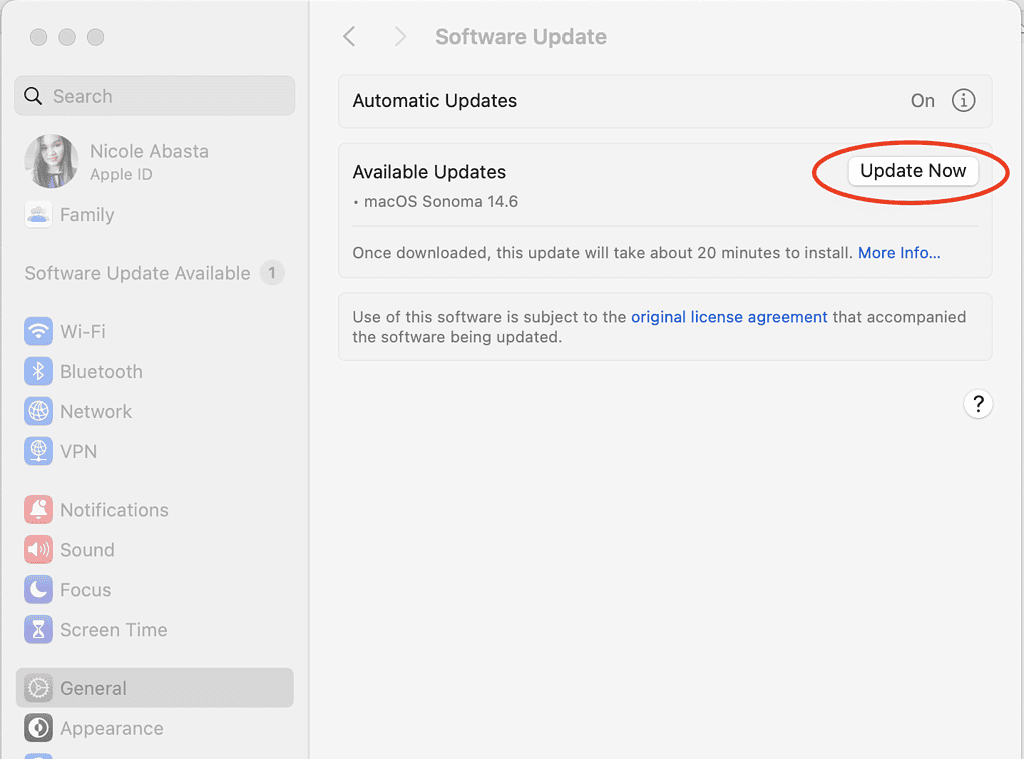Image resolution: width=1024 pixels, height=759 pixels.
Task: Go back with the left chevron
Action: tap(349, 37)
